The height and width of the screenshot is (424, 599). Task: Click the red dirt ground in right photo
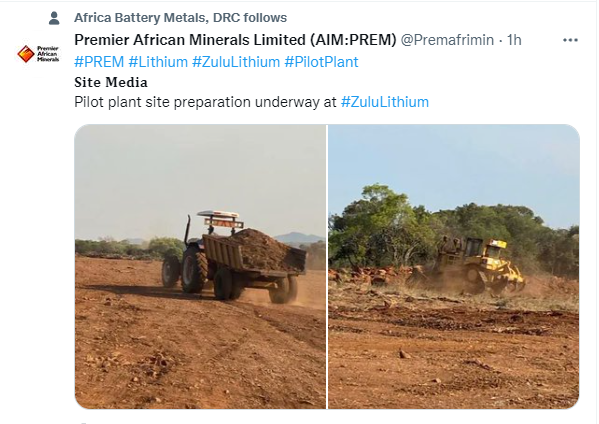[454, 355]
